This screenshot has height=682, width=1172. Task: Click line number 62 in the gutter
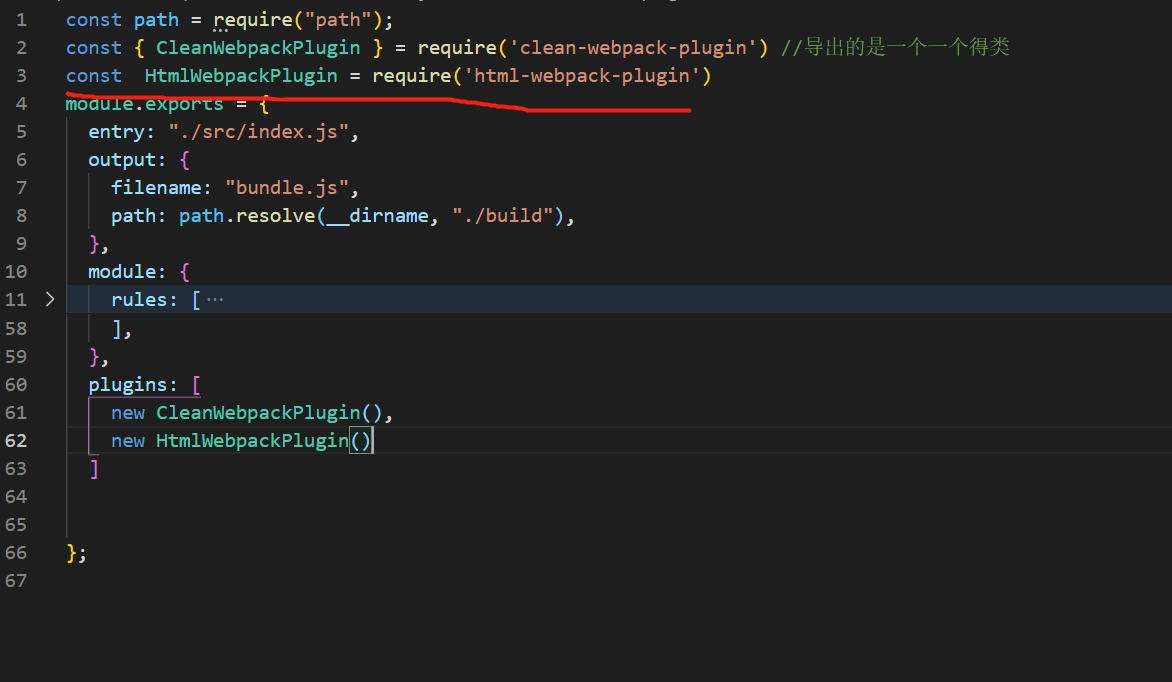16,440
